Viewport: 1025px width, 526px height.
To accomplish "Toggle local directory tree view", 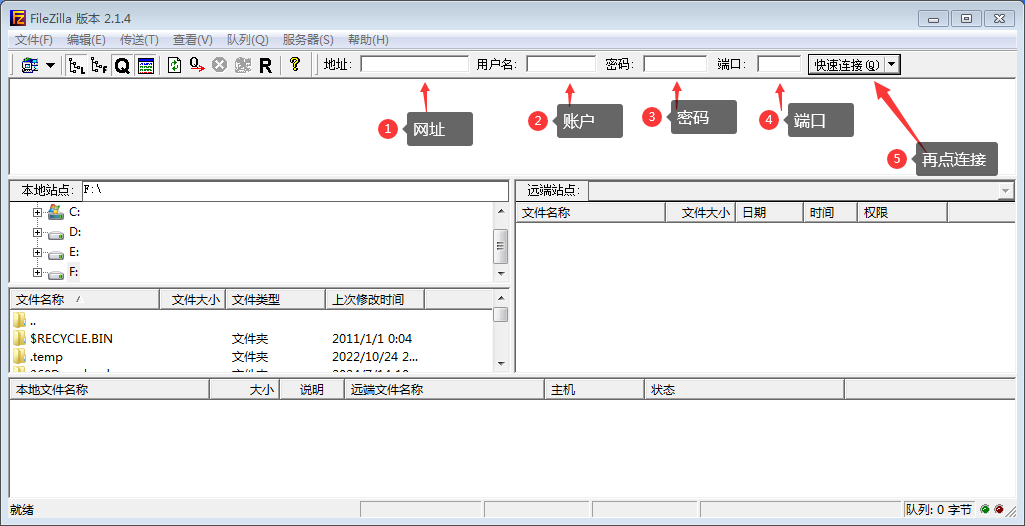I will click(76, 65).
